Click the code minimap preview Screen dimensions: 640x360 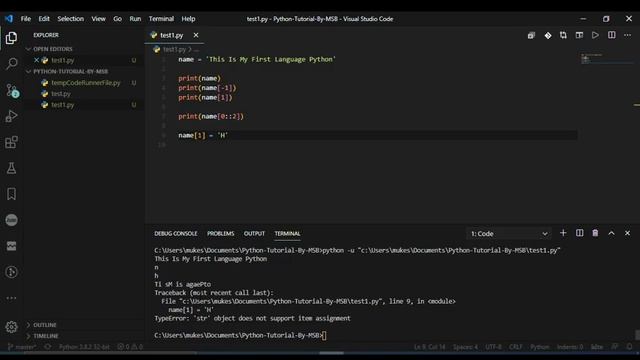(606, 58)
